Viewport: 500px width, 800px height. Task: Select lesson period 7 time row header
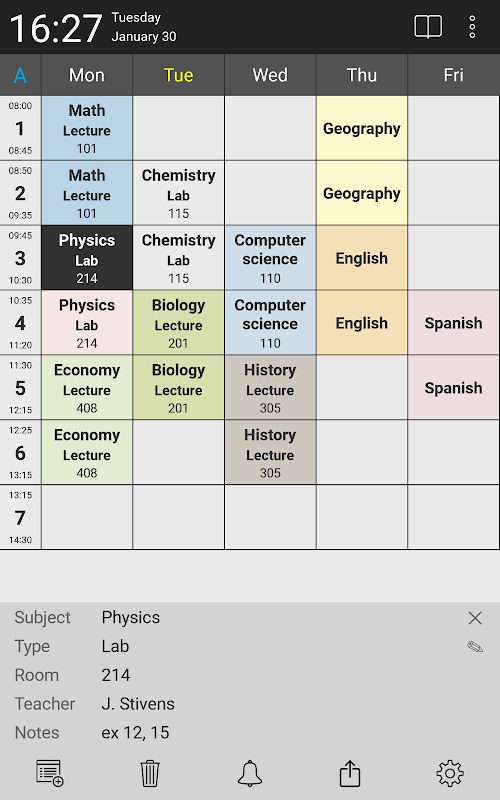[x=20, y=517]
